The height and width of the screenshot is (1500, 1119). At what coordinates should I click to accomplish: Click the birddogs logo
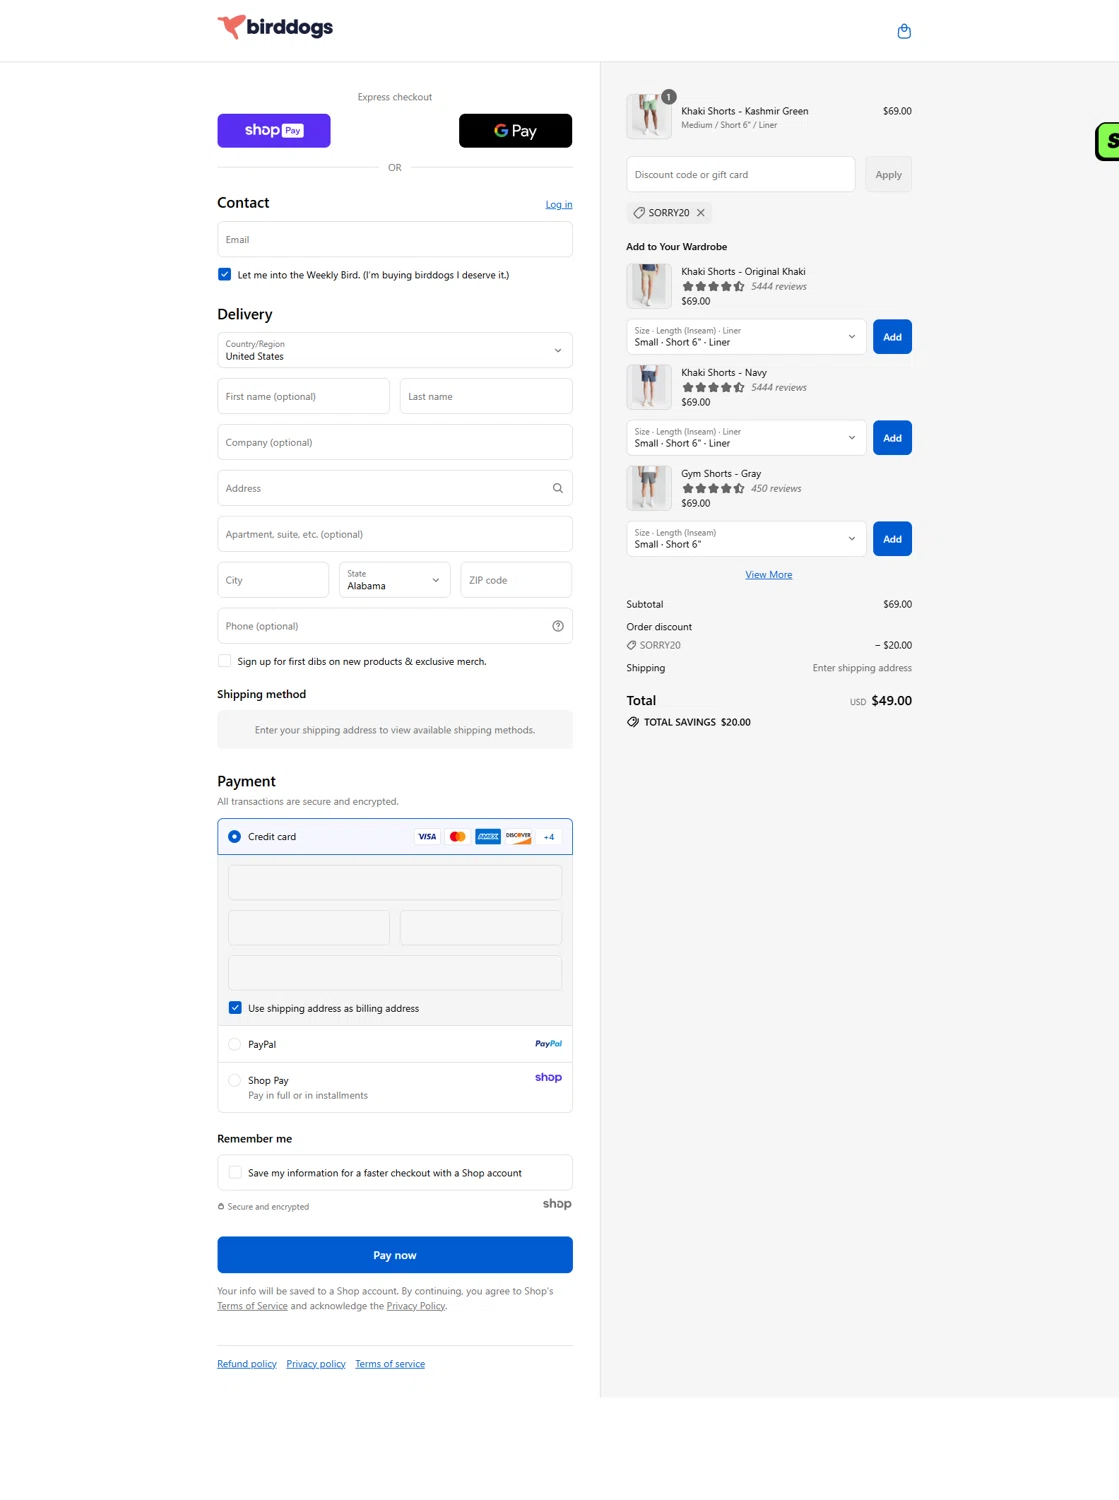(x=275, y=27)
